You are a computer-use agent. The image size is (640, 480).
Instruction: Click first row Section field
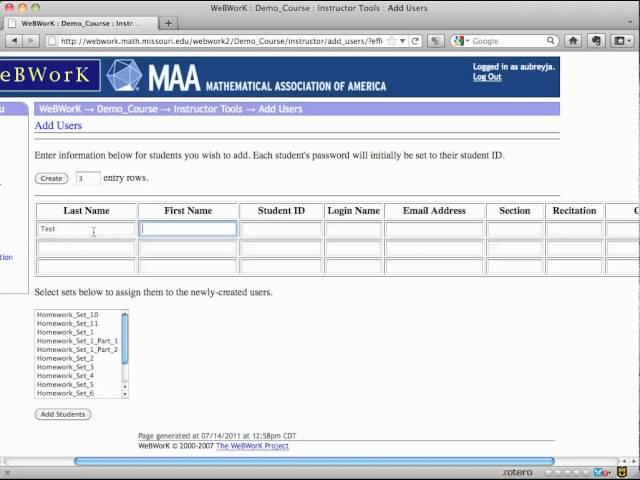pyautogui.click(x=515, y=229)
